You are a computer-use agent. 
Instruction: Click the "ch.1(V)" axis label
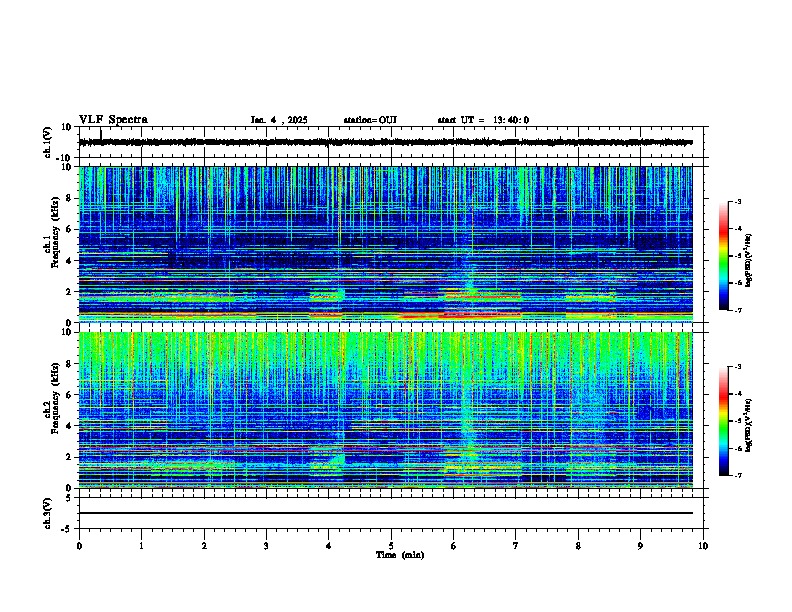click(x=48, y=142)
